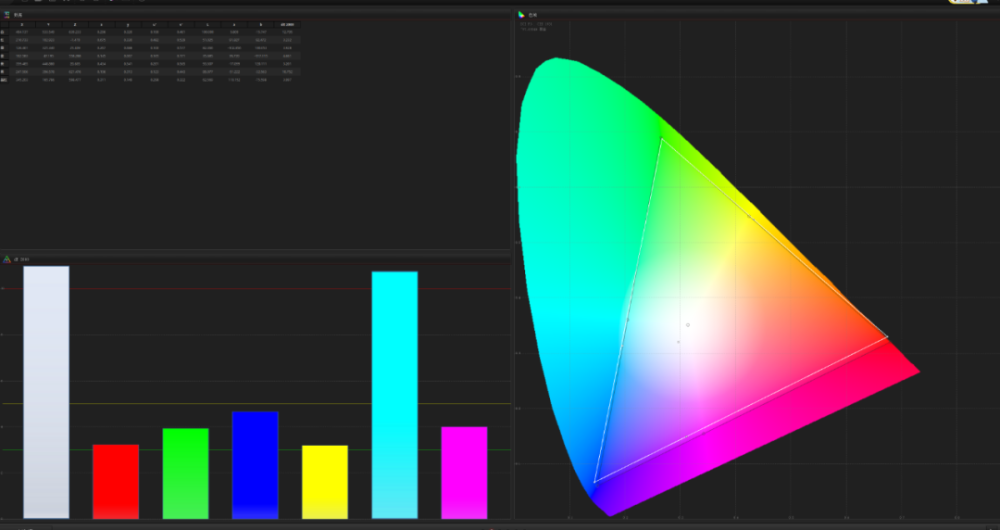Select the first row of measurement table
The width and height of the screenshot is (1000, 530).
150,32
